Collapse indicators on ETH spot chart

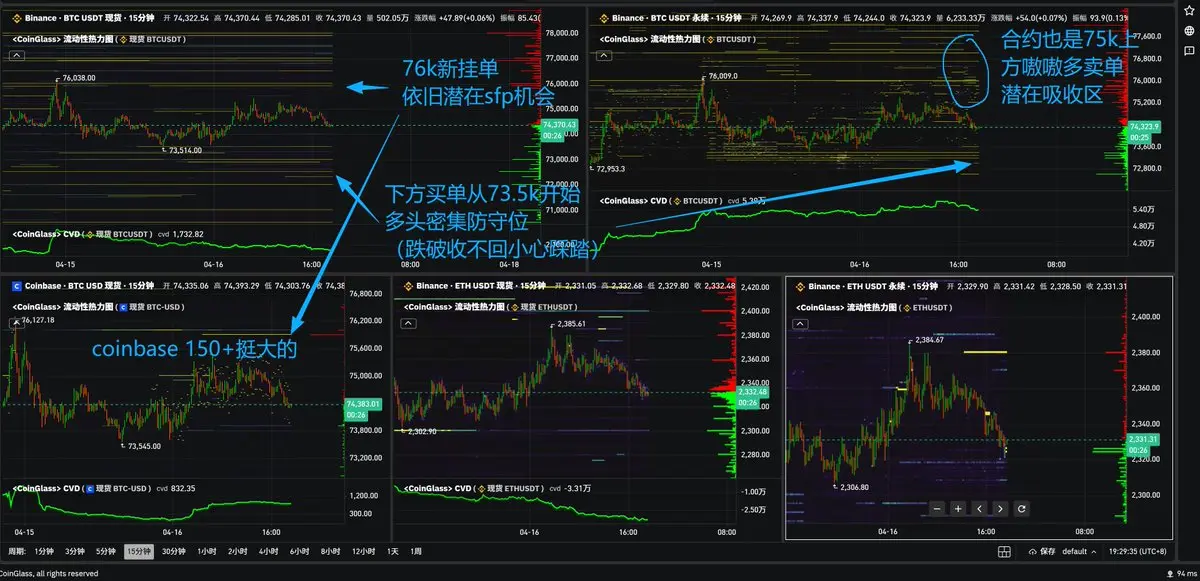pyautogui.click(x=410, y=323)
